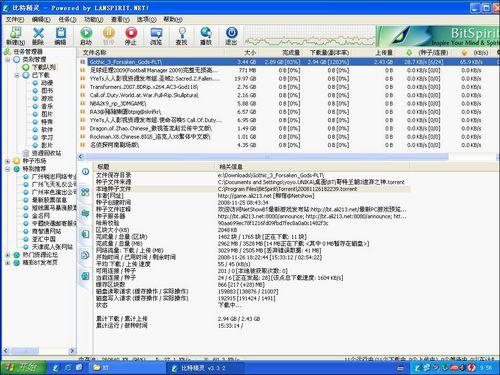Select the 影片 category in tree
500x375 pixels.
pos(47,145)
